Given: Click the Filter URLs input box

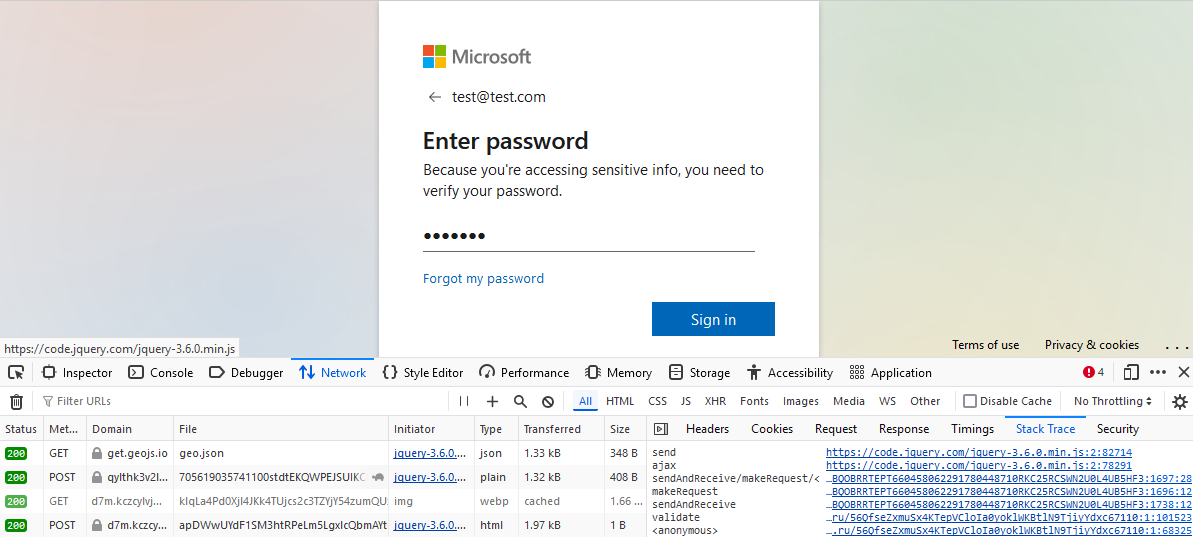Looking at the screenshot, I should click(x=243, y=401).
